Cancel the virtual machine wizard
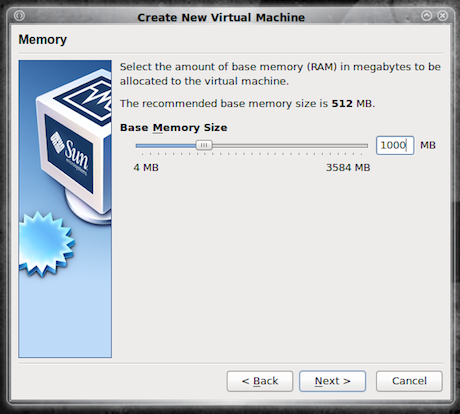This screenshot has height=414, width=460. click(x=409, y=381)
